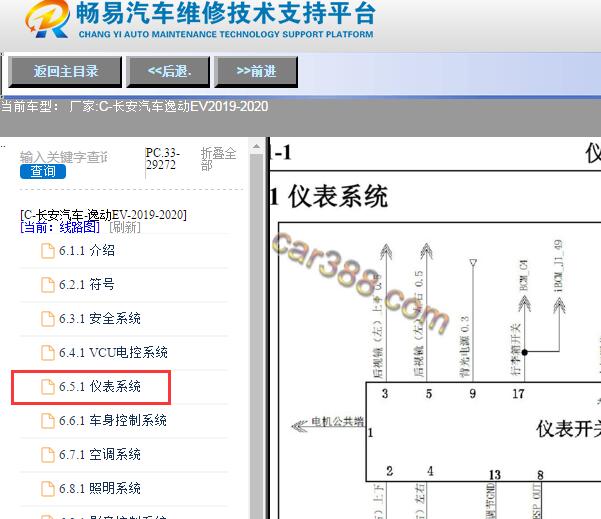Click the 返回主目录 button
This screenshot has height=519, width=601.
(65, 71)
